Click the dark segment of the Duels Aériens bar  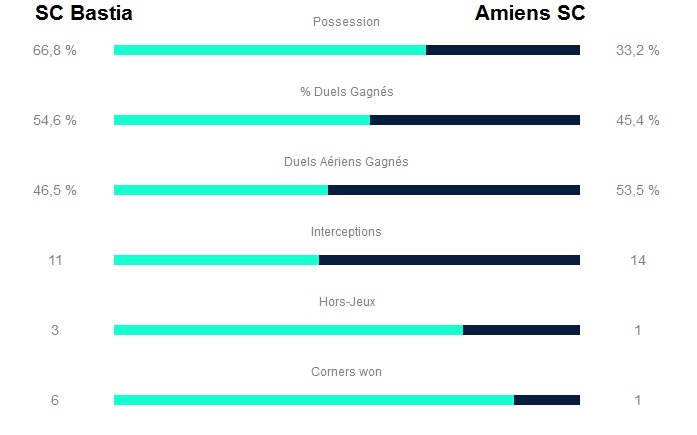[454, 190]
